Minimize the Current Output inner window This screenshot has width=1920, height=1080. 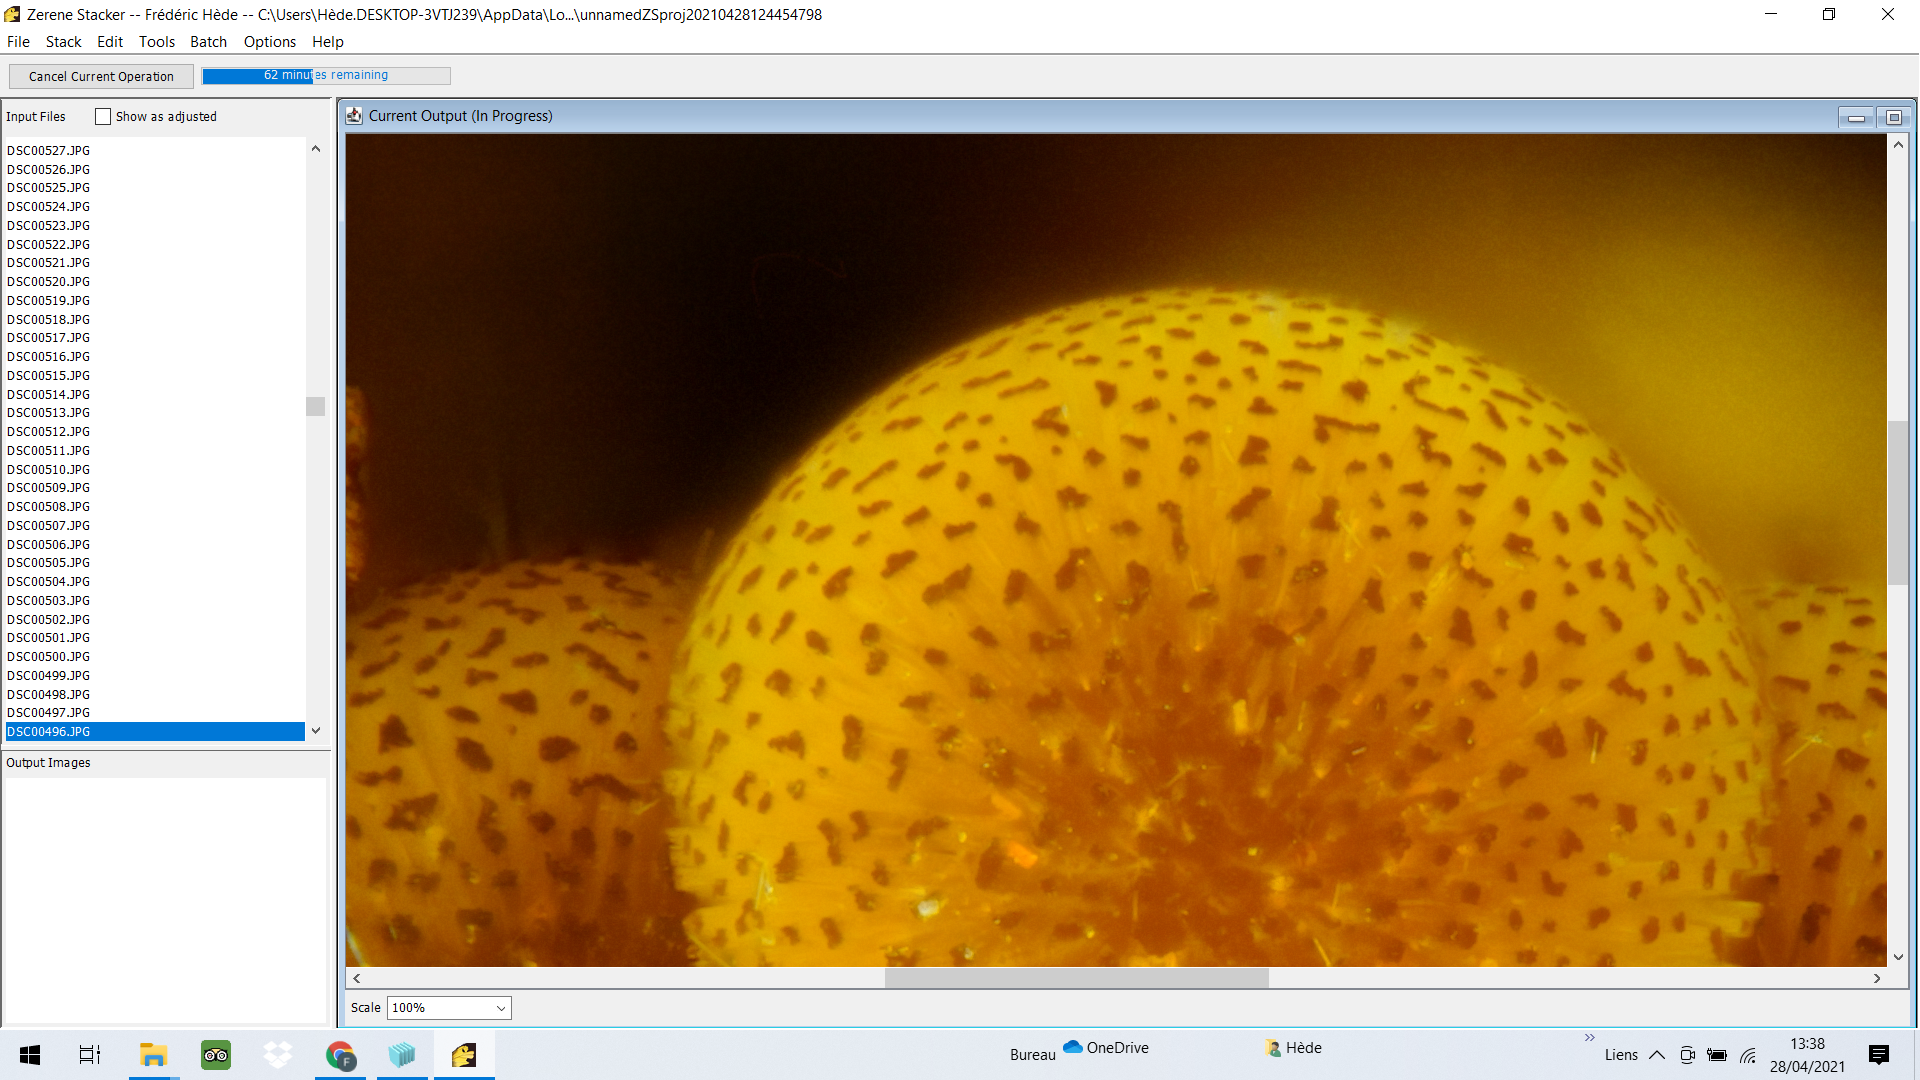tap(1856, 117)
